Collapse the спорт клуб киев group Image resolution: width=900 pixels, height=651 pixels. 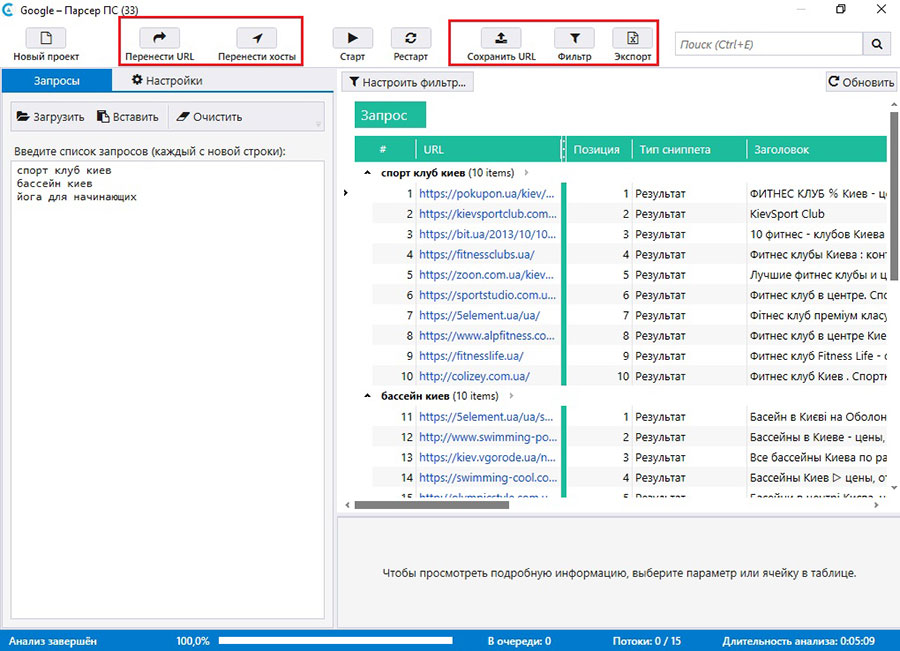point(367,172)
